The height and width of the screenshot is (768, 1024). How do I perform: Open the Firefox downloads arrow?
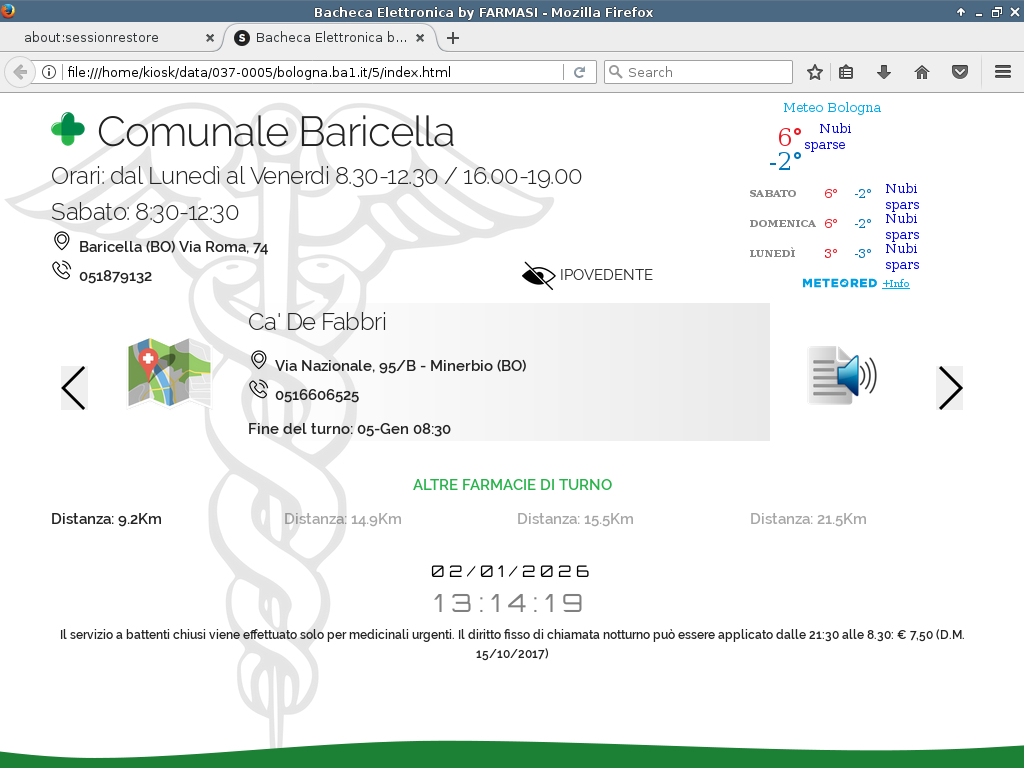click(884, 72)
